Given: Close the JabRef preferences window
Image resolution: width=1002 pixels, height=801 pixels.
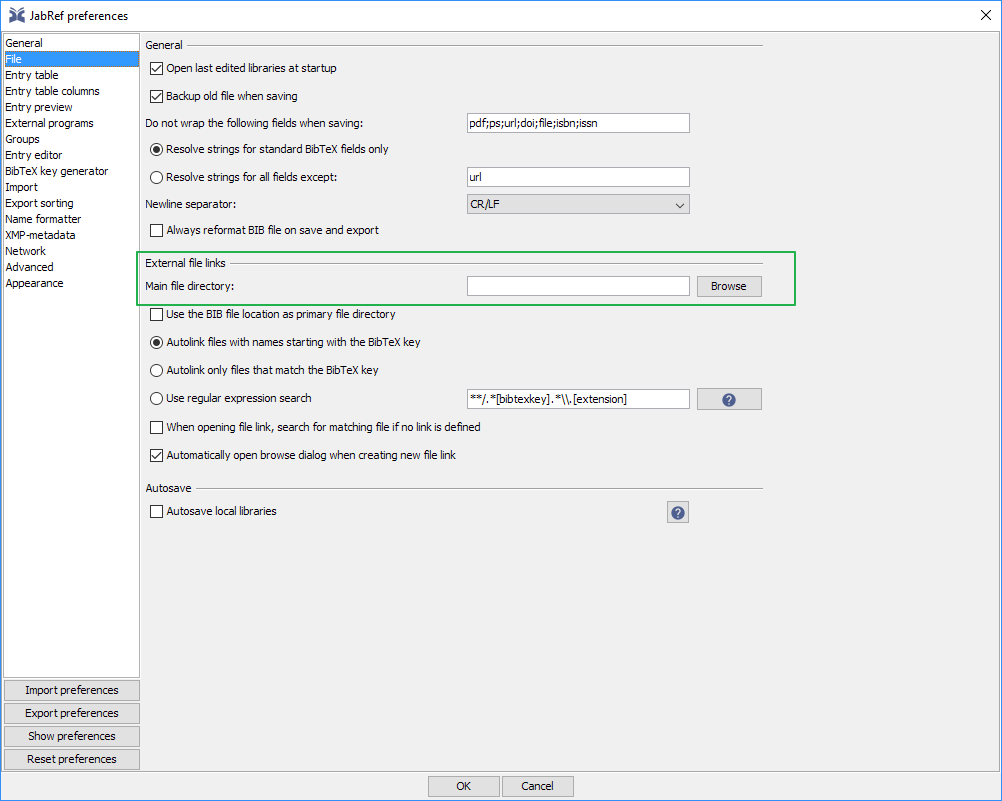Looking at the screenshot, I should [985, 15].
